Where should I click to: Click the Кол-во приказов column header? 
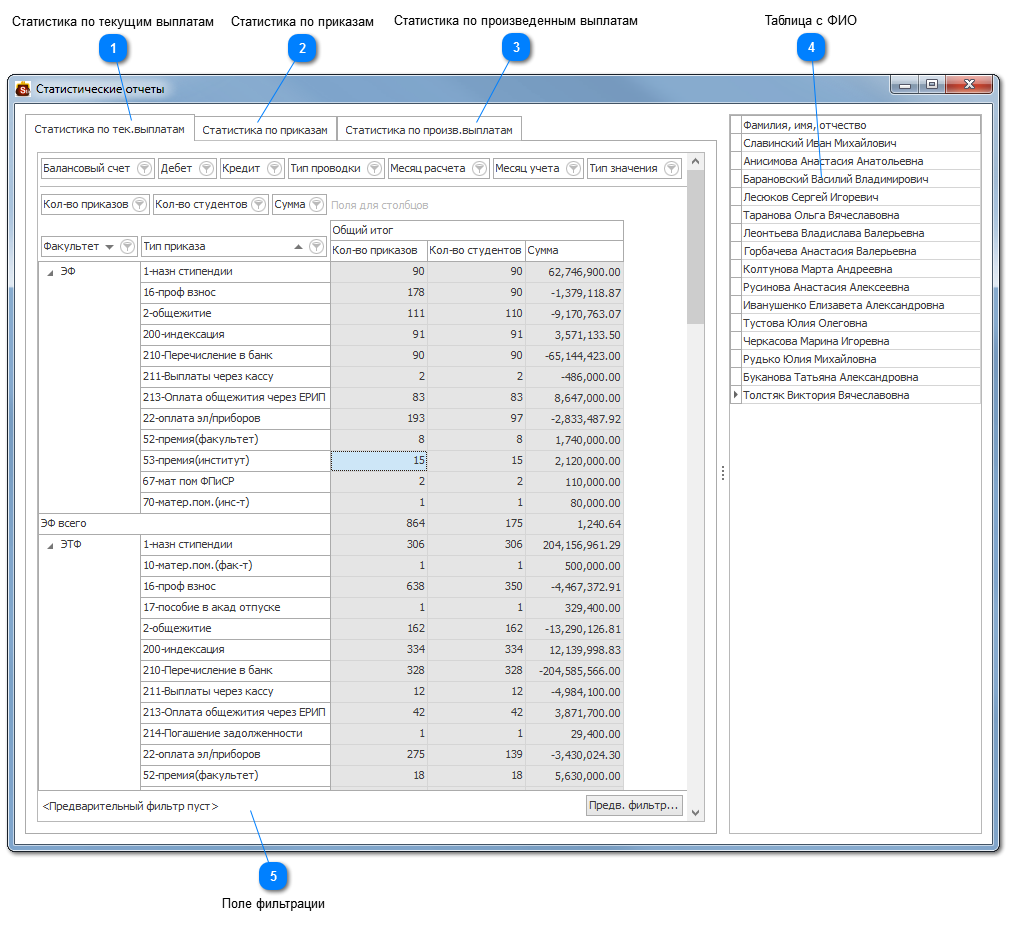click(378, 251)
